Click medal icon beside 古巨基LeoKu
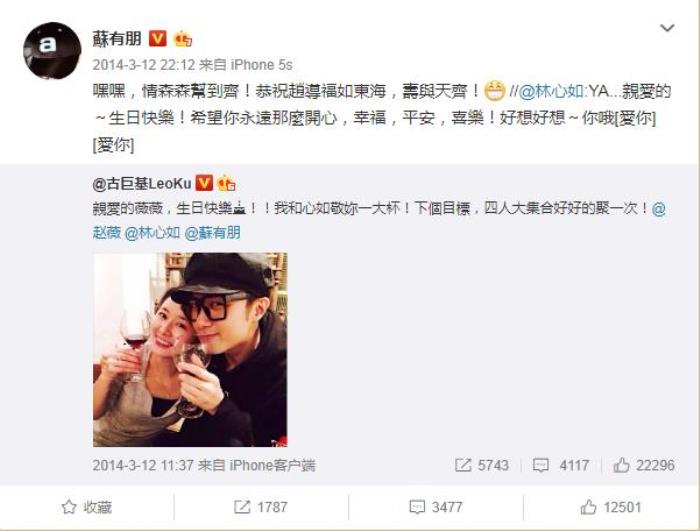Image resolution: width=700 pixels, height=531 pixels. [226, 183]
